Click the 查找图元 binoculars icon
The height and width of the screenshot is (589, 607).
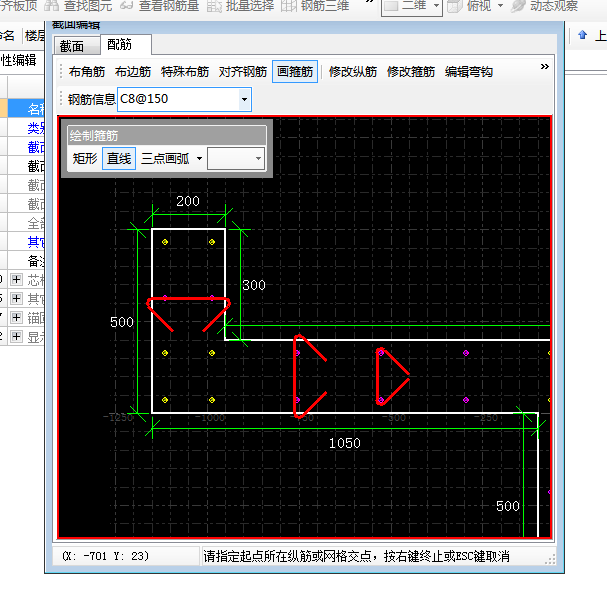coord(52,5)
